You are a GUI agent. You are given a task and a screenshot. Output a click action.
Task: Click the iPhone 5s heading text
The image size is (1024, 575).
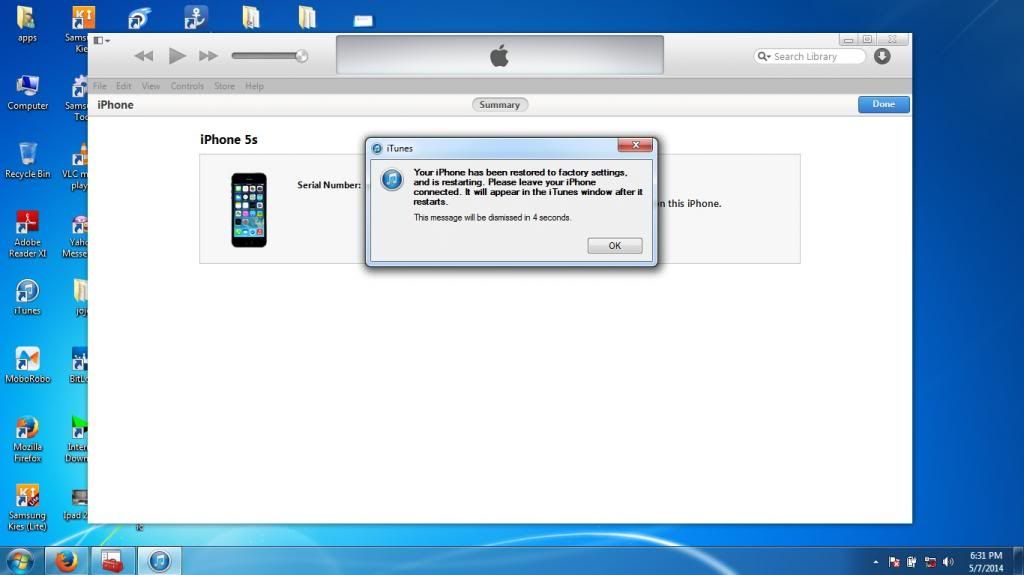click(229, 140)
